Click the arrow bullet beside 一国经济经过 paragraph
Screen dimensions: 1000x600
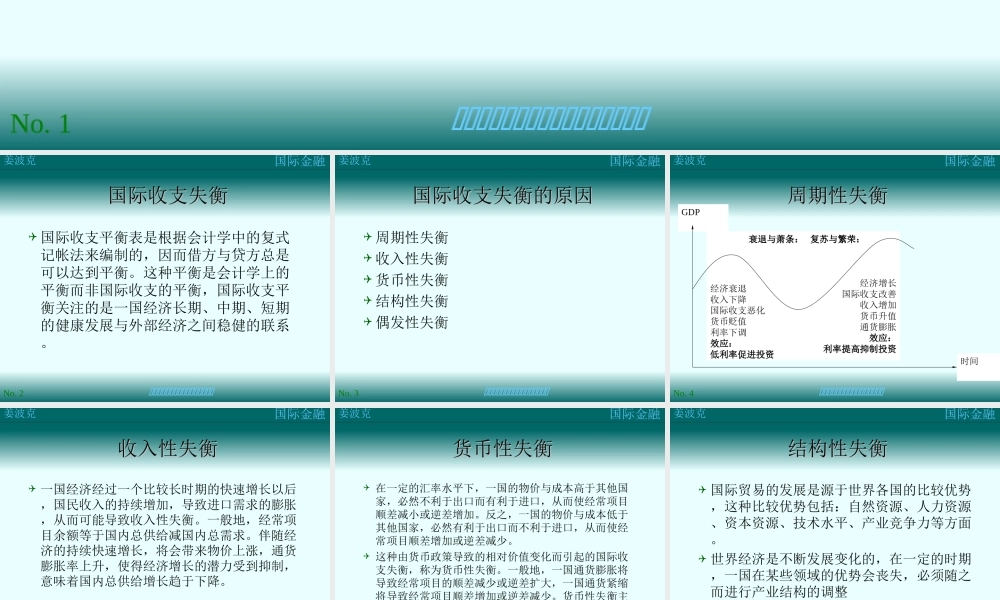coord(31,488)
